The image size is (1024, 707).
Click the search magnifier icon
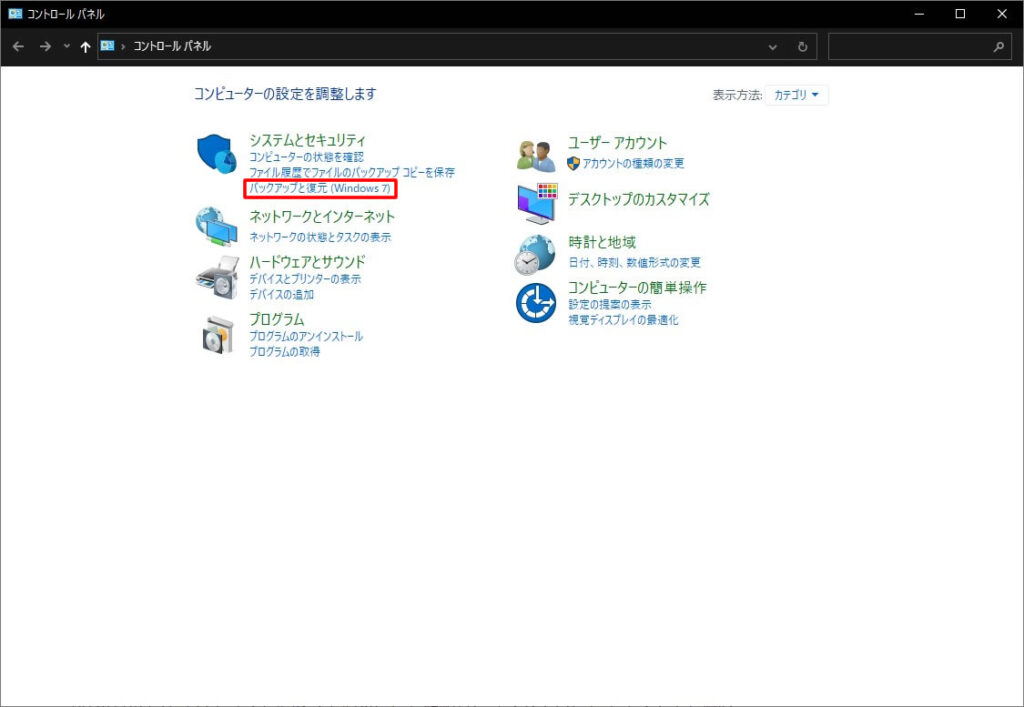pyautogui.click(x=999, y=47)
